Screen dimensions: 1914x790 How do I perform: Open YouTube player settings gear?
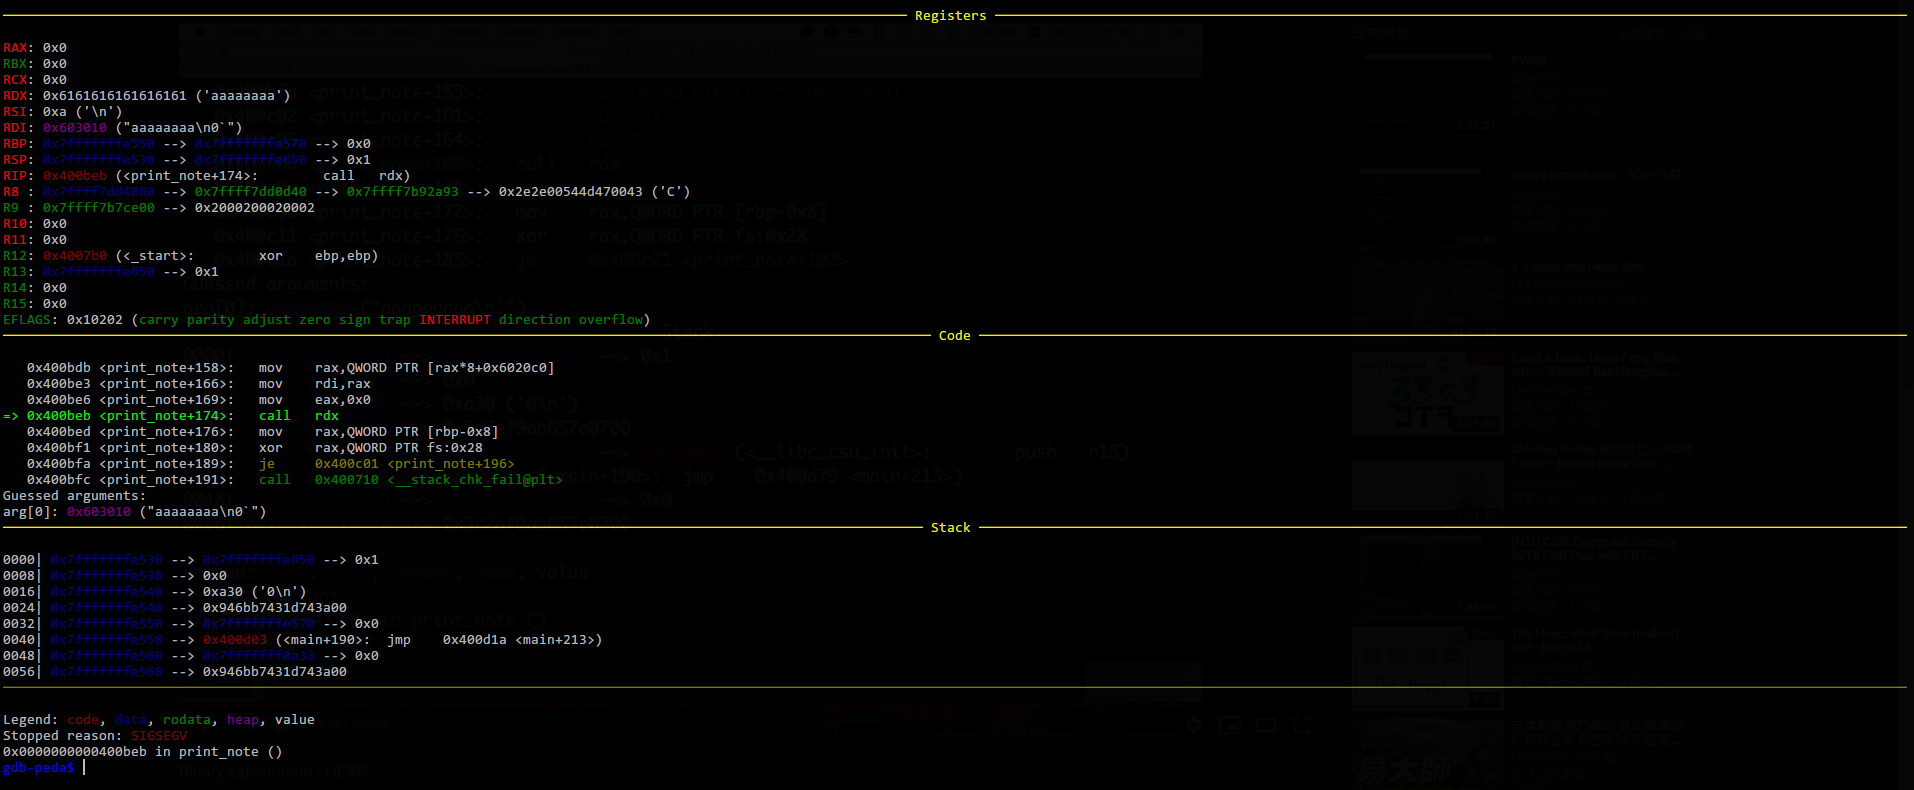[x=1193, y=725]
